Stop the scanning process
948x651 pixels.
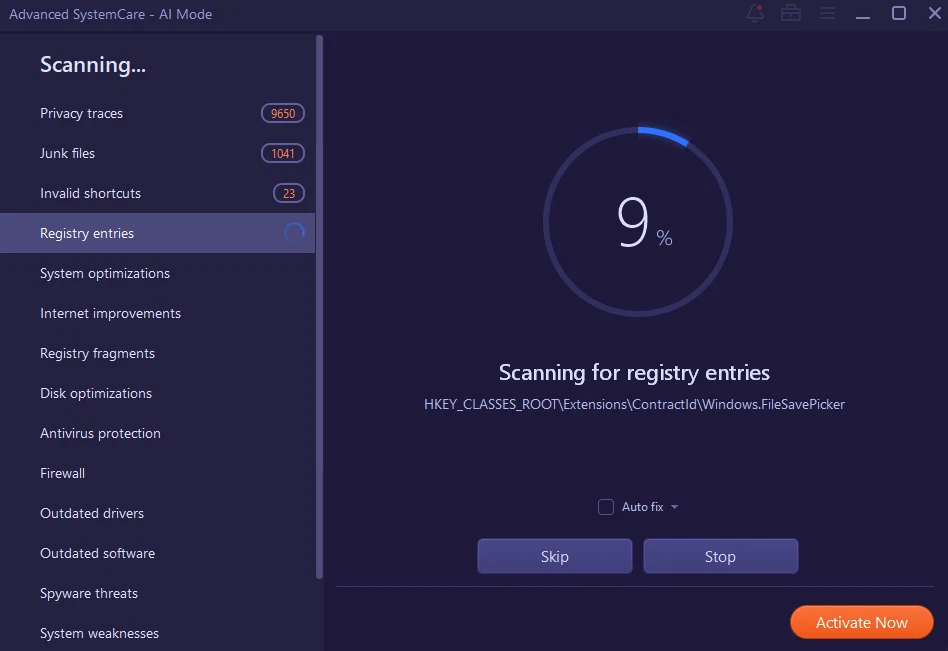pos(720,556)
